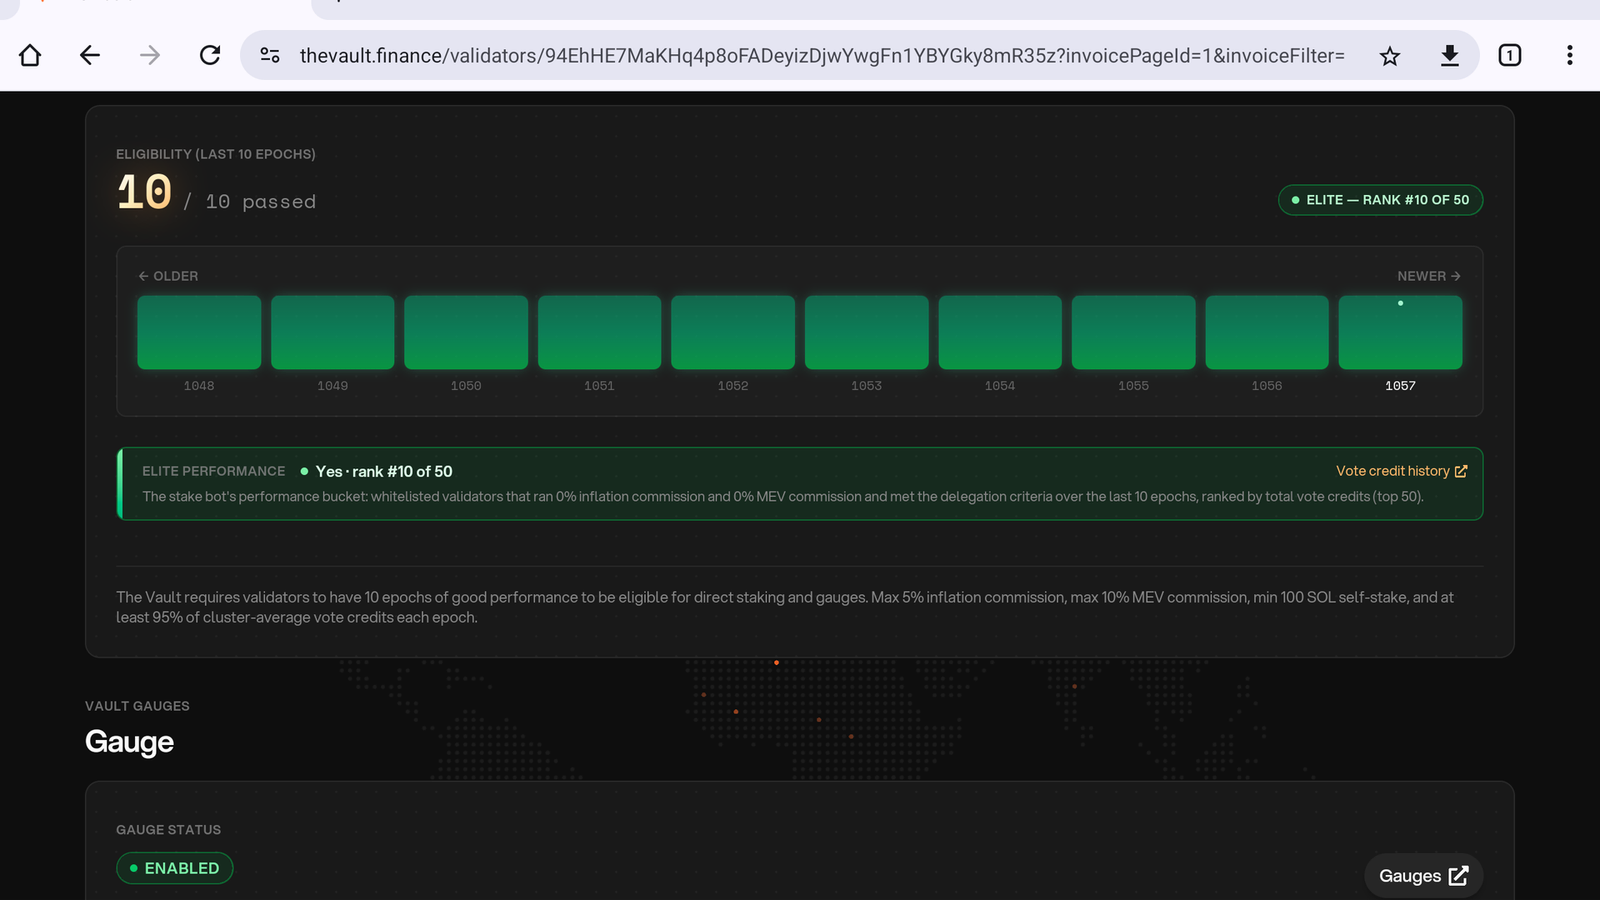
Task: Select epoch 1052 eligibility block
Action: [733, 332]
